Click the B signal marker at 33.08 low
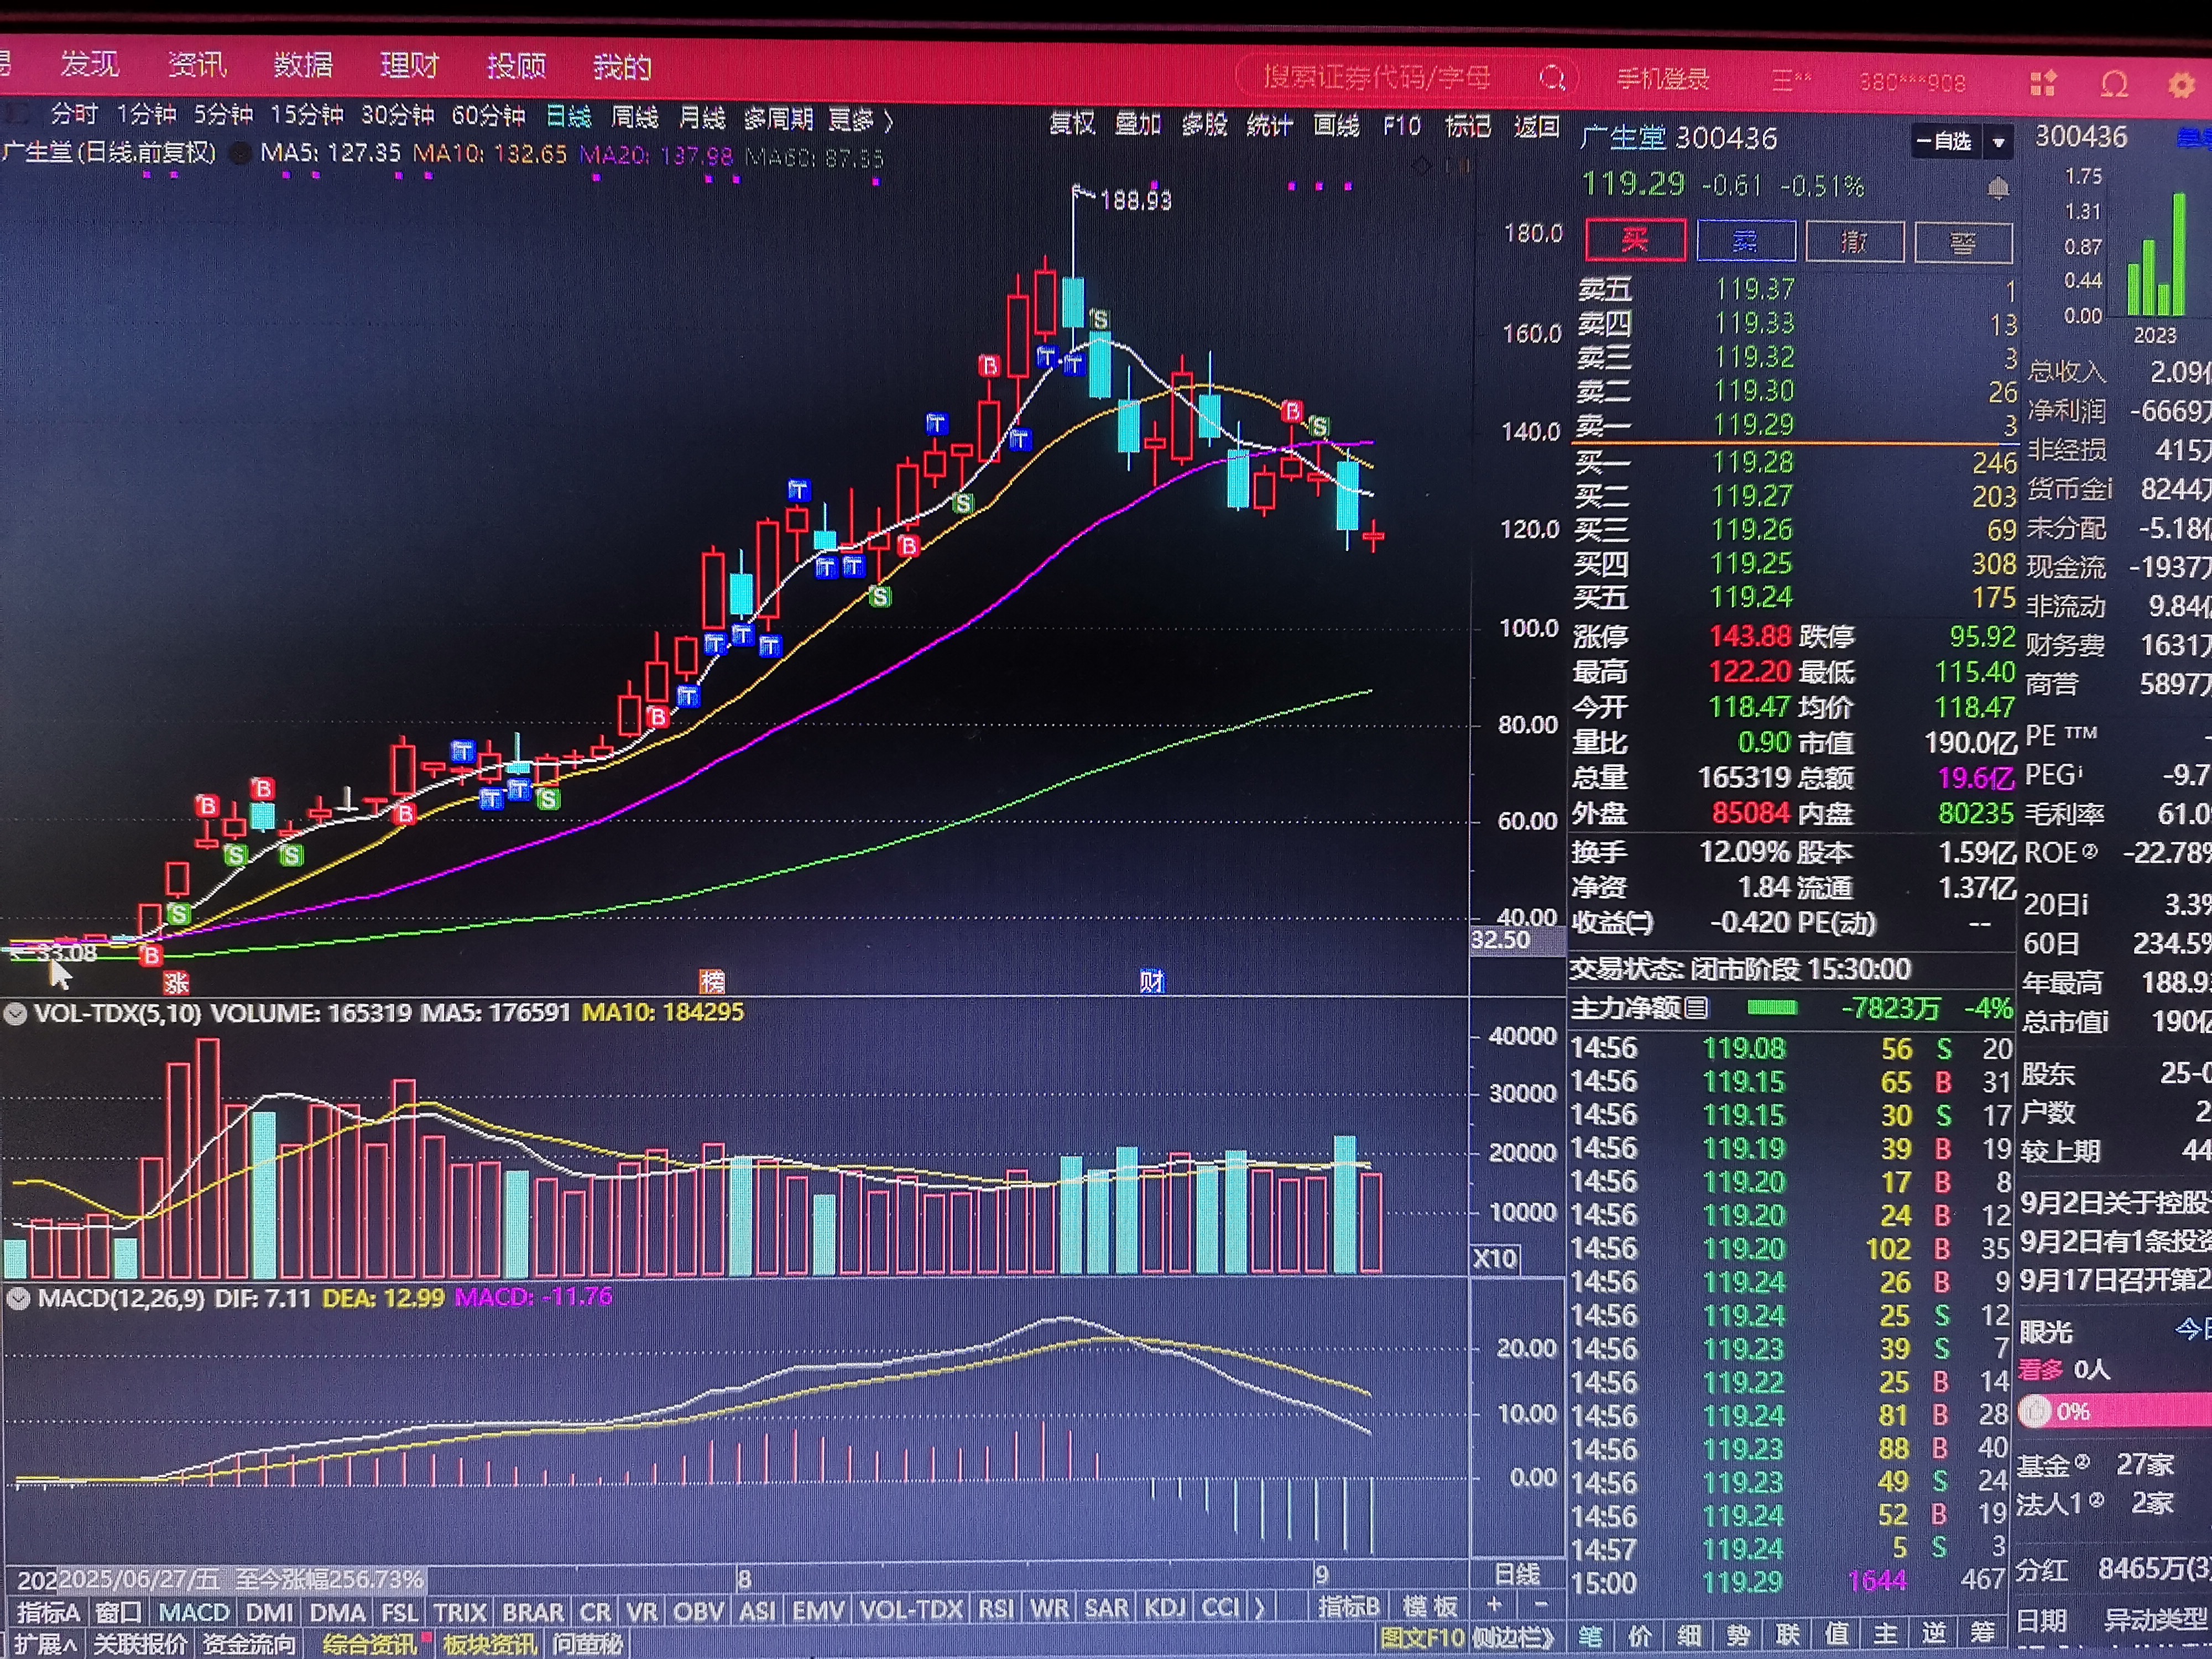 coord(151,956)
